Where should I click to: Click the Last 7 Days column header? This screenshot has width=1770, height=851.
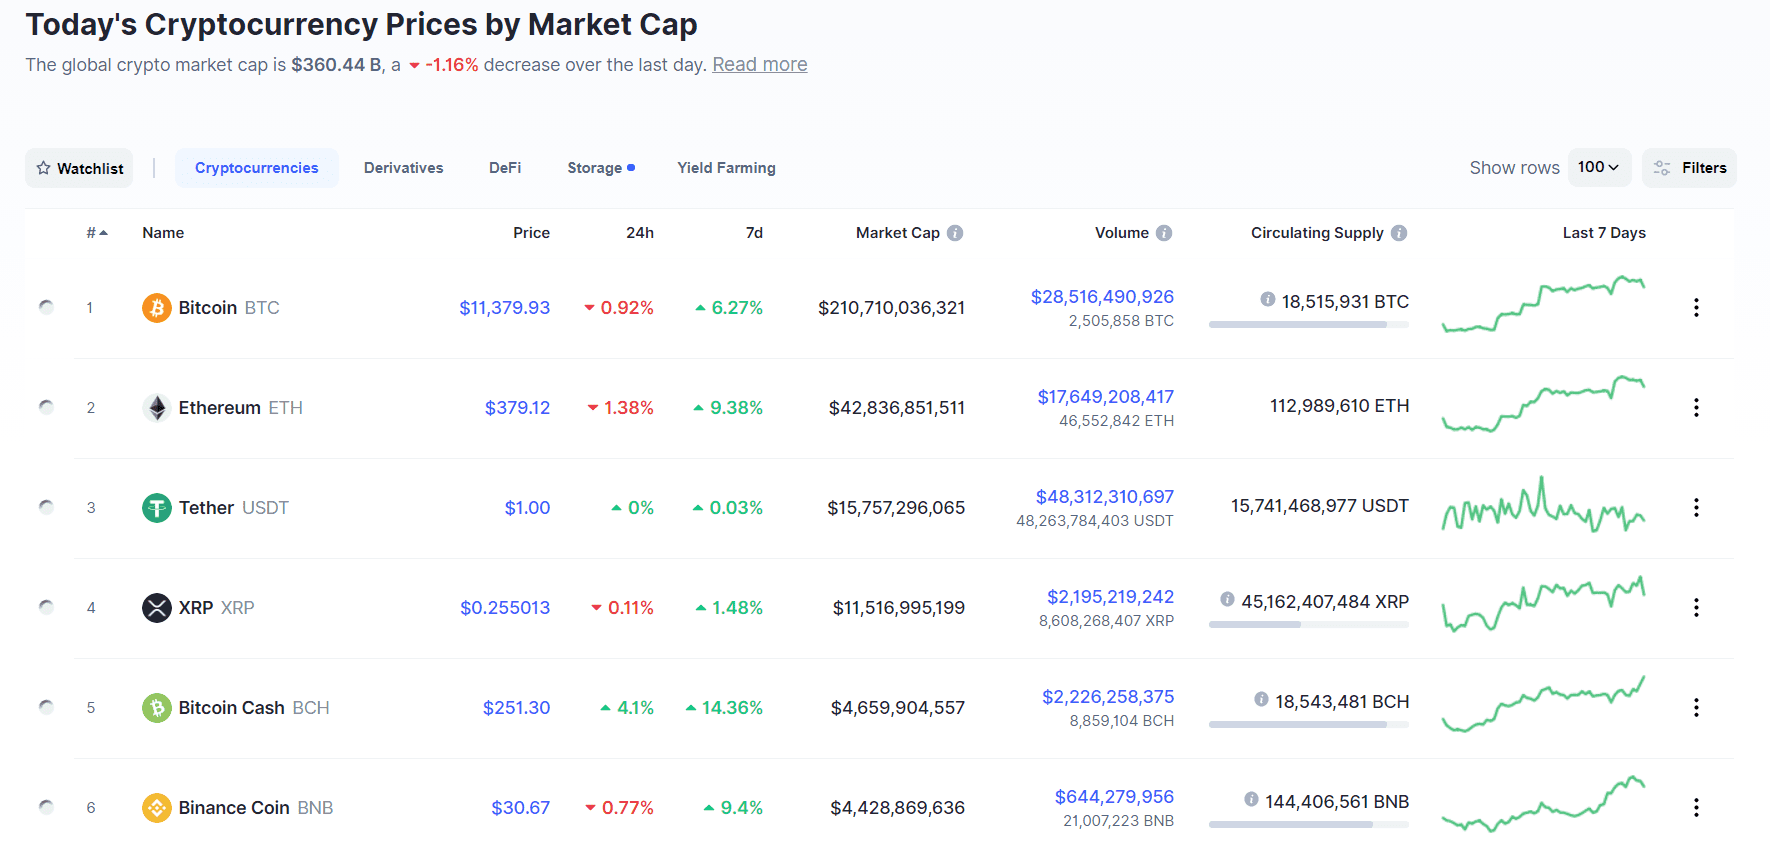coord(1604,233)
